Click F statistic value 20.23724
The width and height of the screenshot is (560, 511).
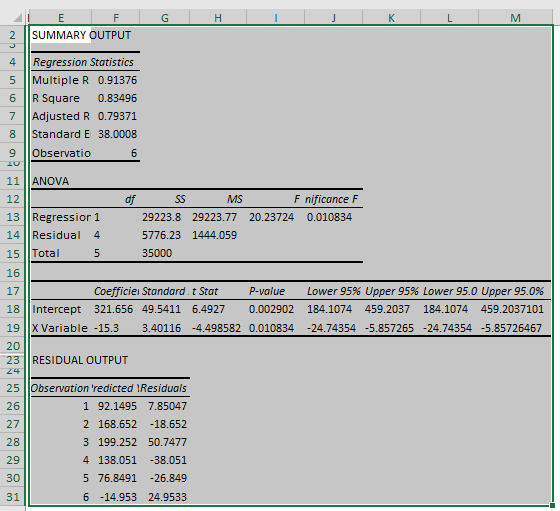[x=271, y=217]
